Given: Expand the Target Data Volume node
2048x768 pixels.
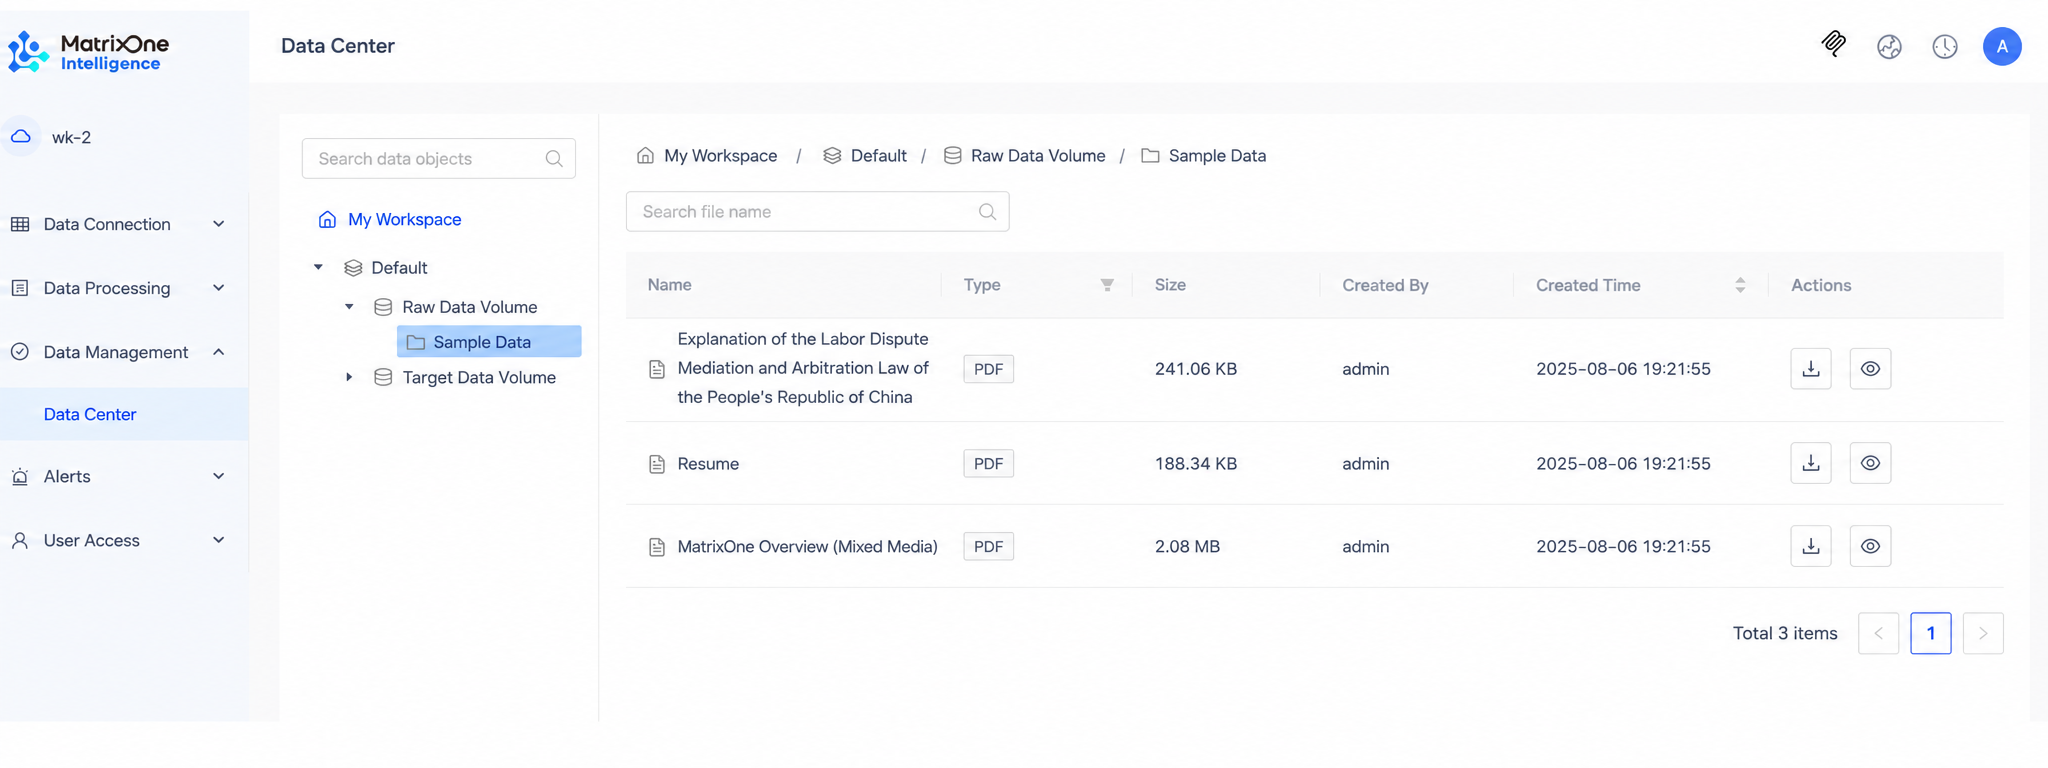Looking at the screenshot, I should pyautogui.click(x=349, y=377).
